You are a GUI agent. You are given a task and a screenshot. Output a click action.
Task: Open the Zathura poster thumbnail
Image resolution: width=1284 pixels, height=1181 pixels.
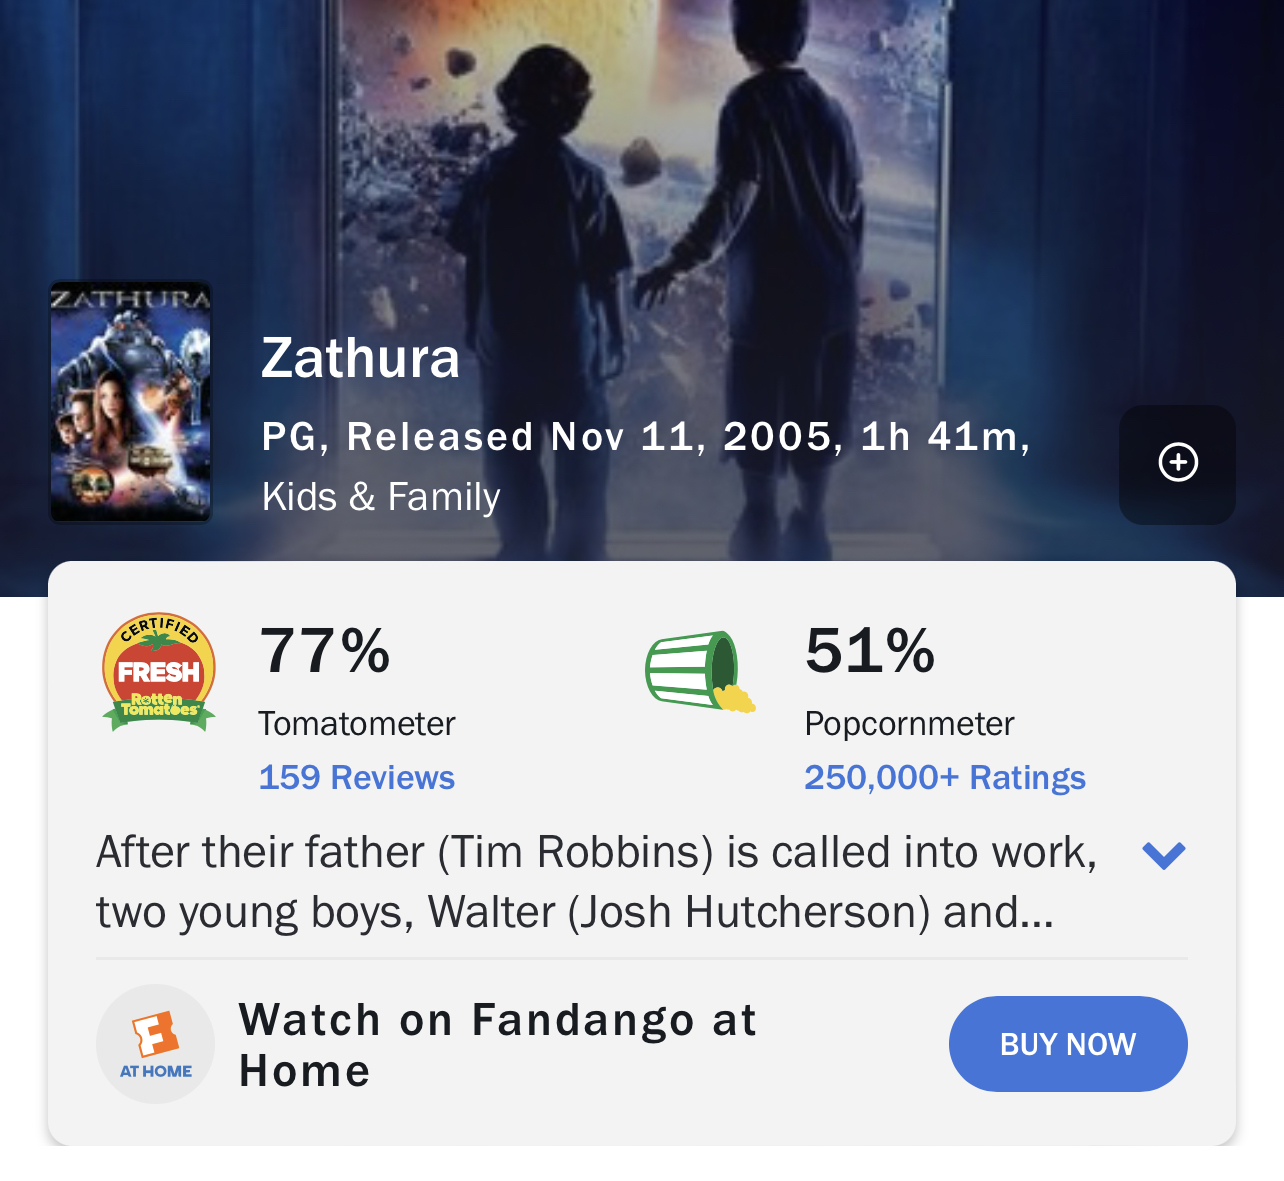coord(131,402)
